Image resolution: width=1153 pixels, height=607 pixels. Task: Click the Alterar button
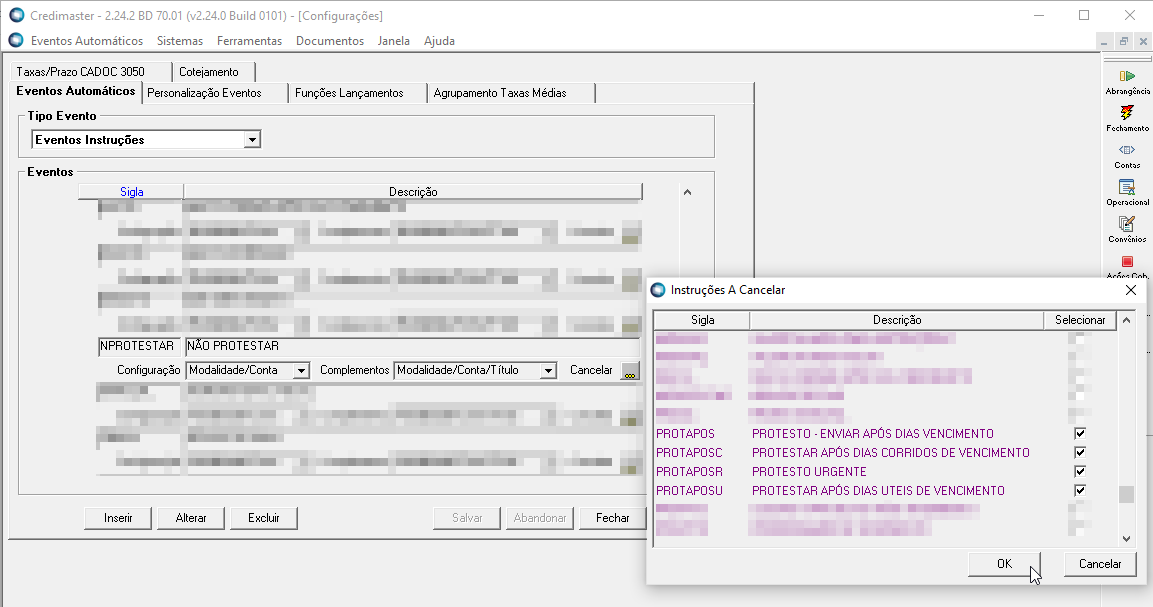tap(190, 518)
